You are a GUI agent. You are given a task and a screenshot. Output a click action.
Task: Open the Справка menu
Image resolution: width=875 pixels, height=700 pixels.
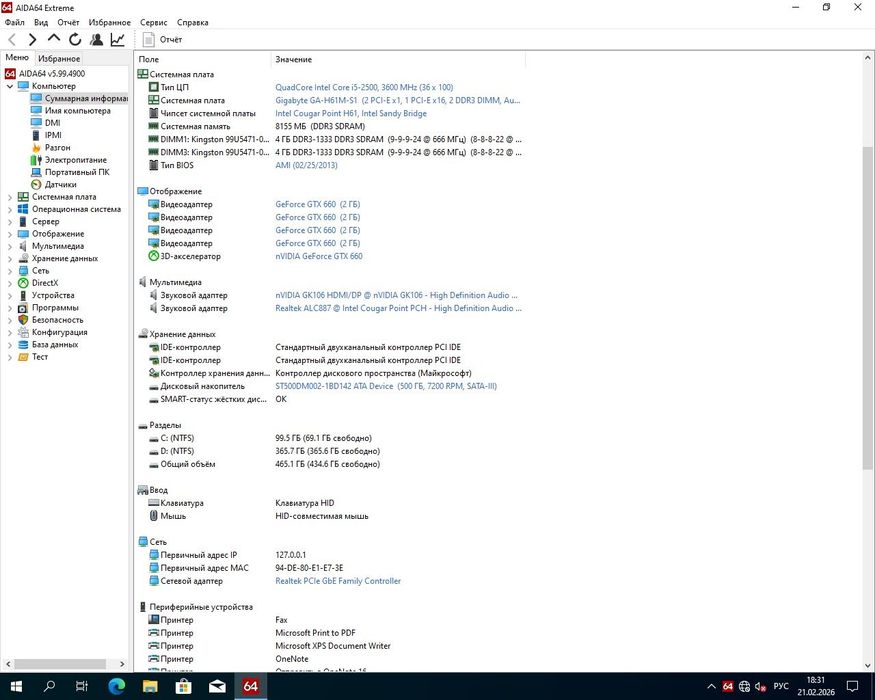[x=193, y=22]
